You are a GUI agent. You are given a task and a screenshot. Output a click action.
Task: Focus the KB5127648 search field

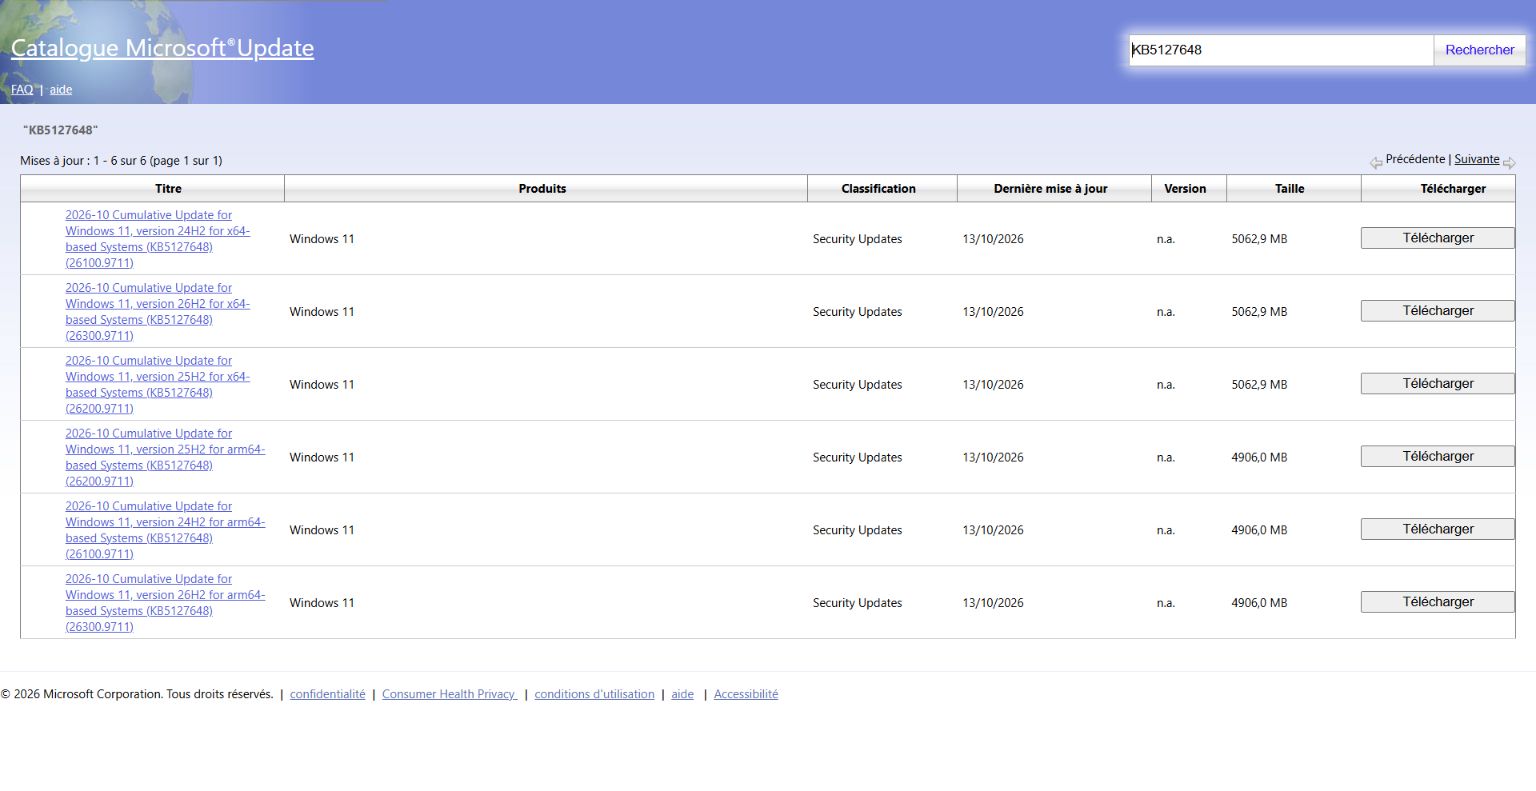click(1281, 50)
